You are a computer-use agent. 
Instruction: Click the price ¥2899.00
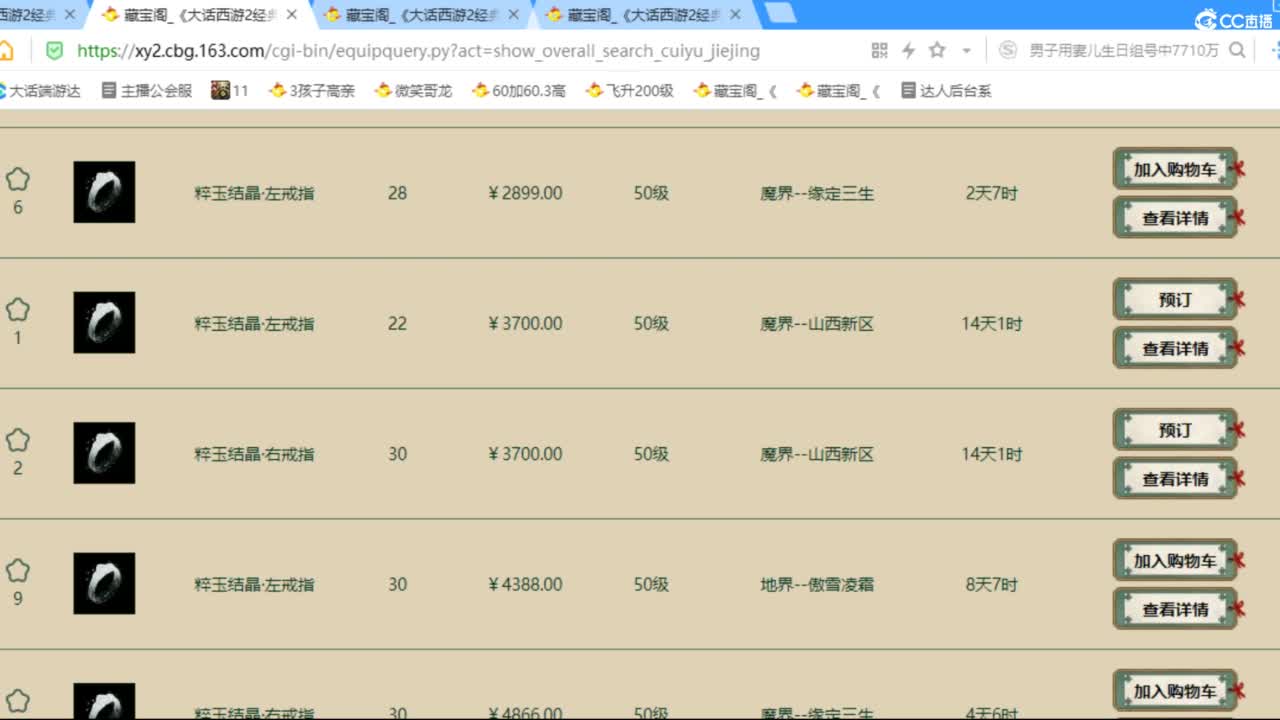tap(525, 193)
